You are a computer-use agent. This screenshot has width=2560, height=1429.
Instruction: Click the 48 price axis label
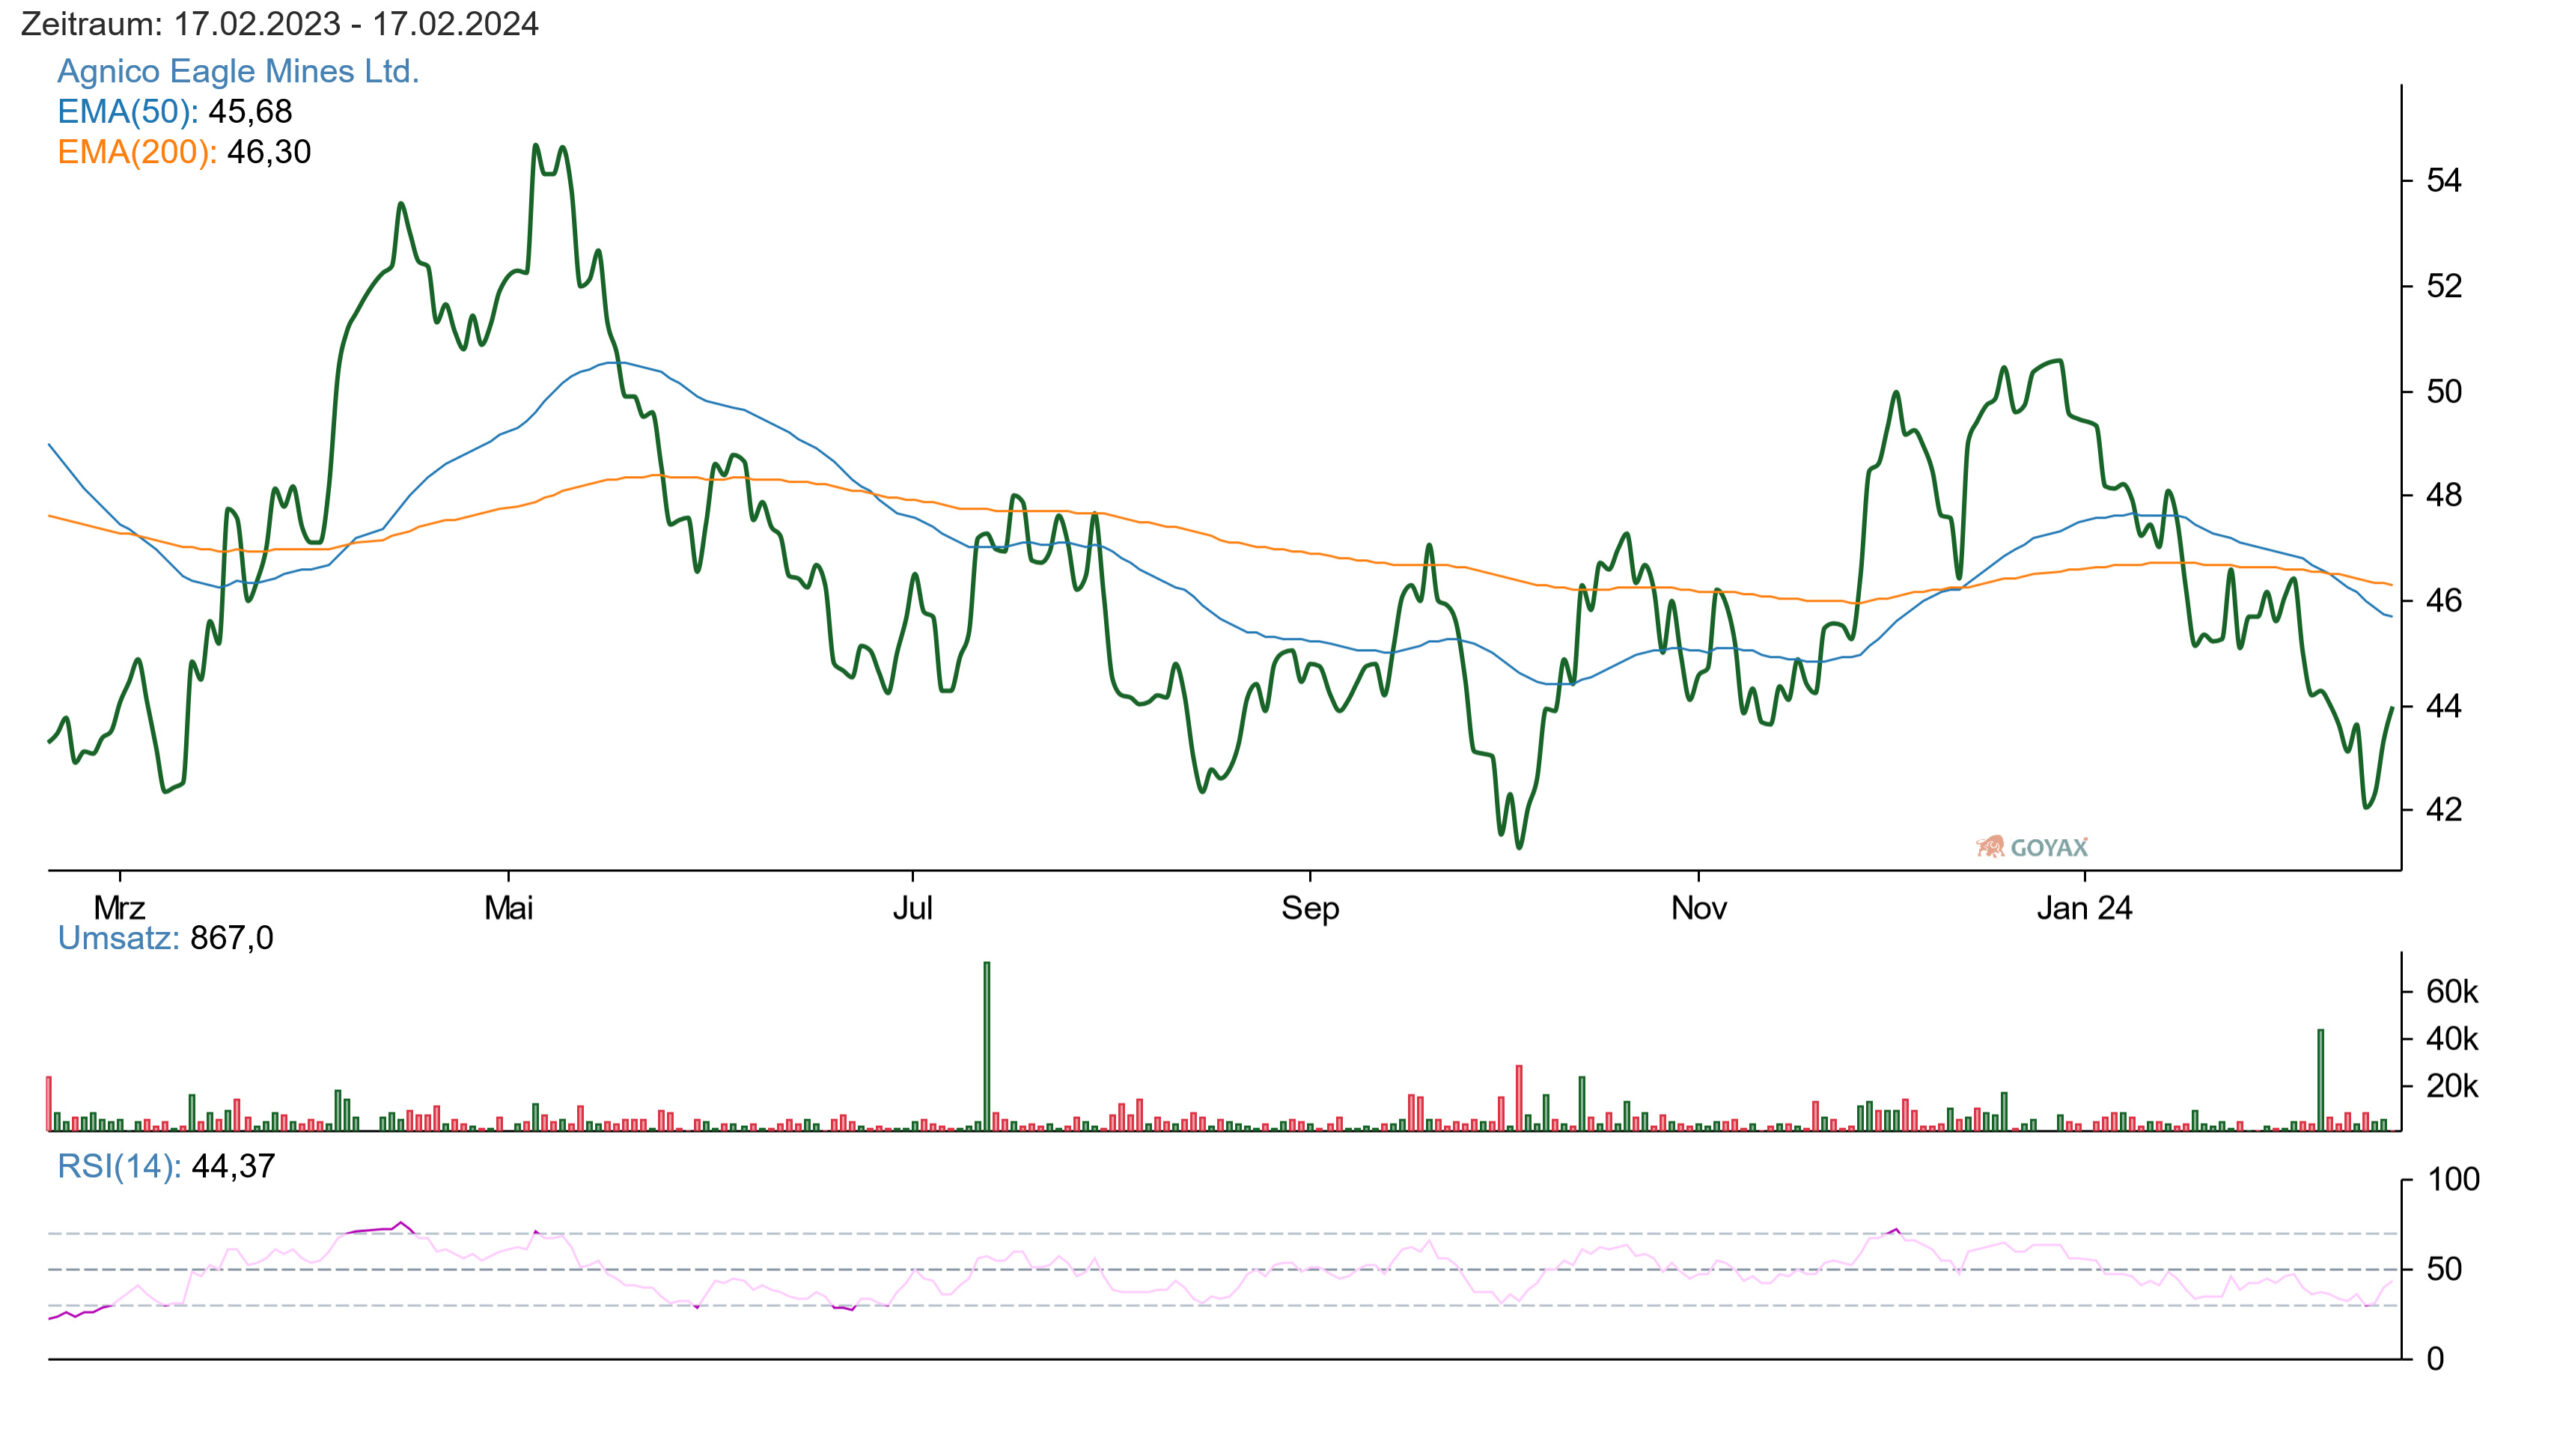(x=2444, y=495)
